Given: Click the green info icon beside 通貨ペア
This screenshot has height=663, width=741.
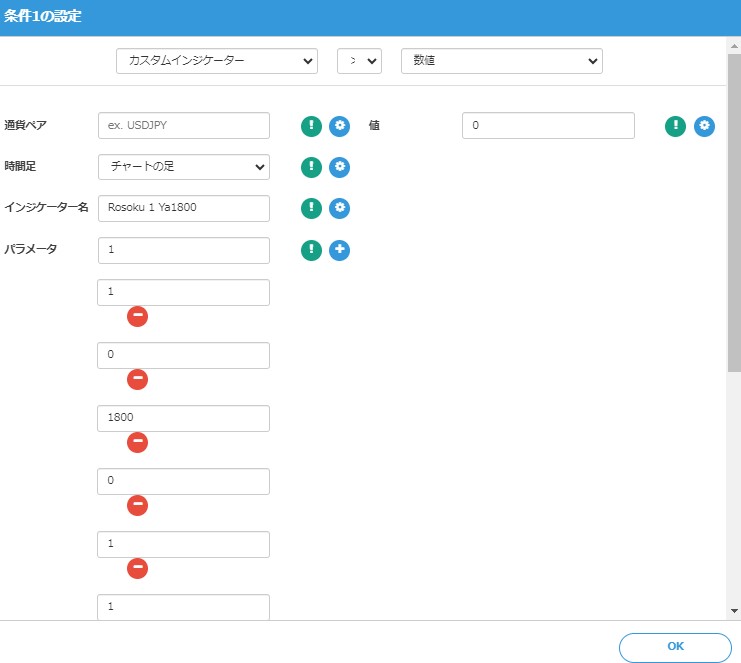Looking at the screenshot, I should coord(312,126).
